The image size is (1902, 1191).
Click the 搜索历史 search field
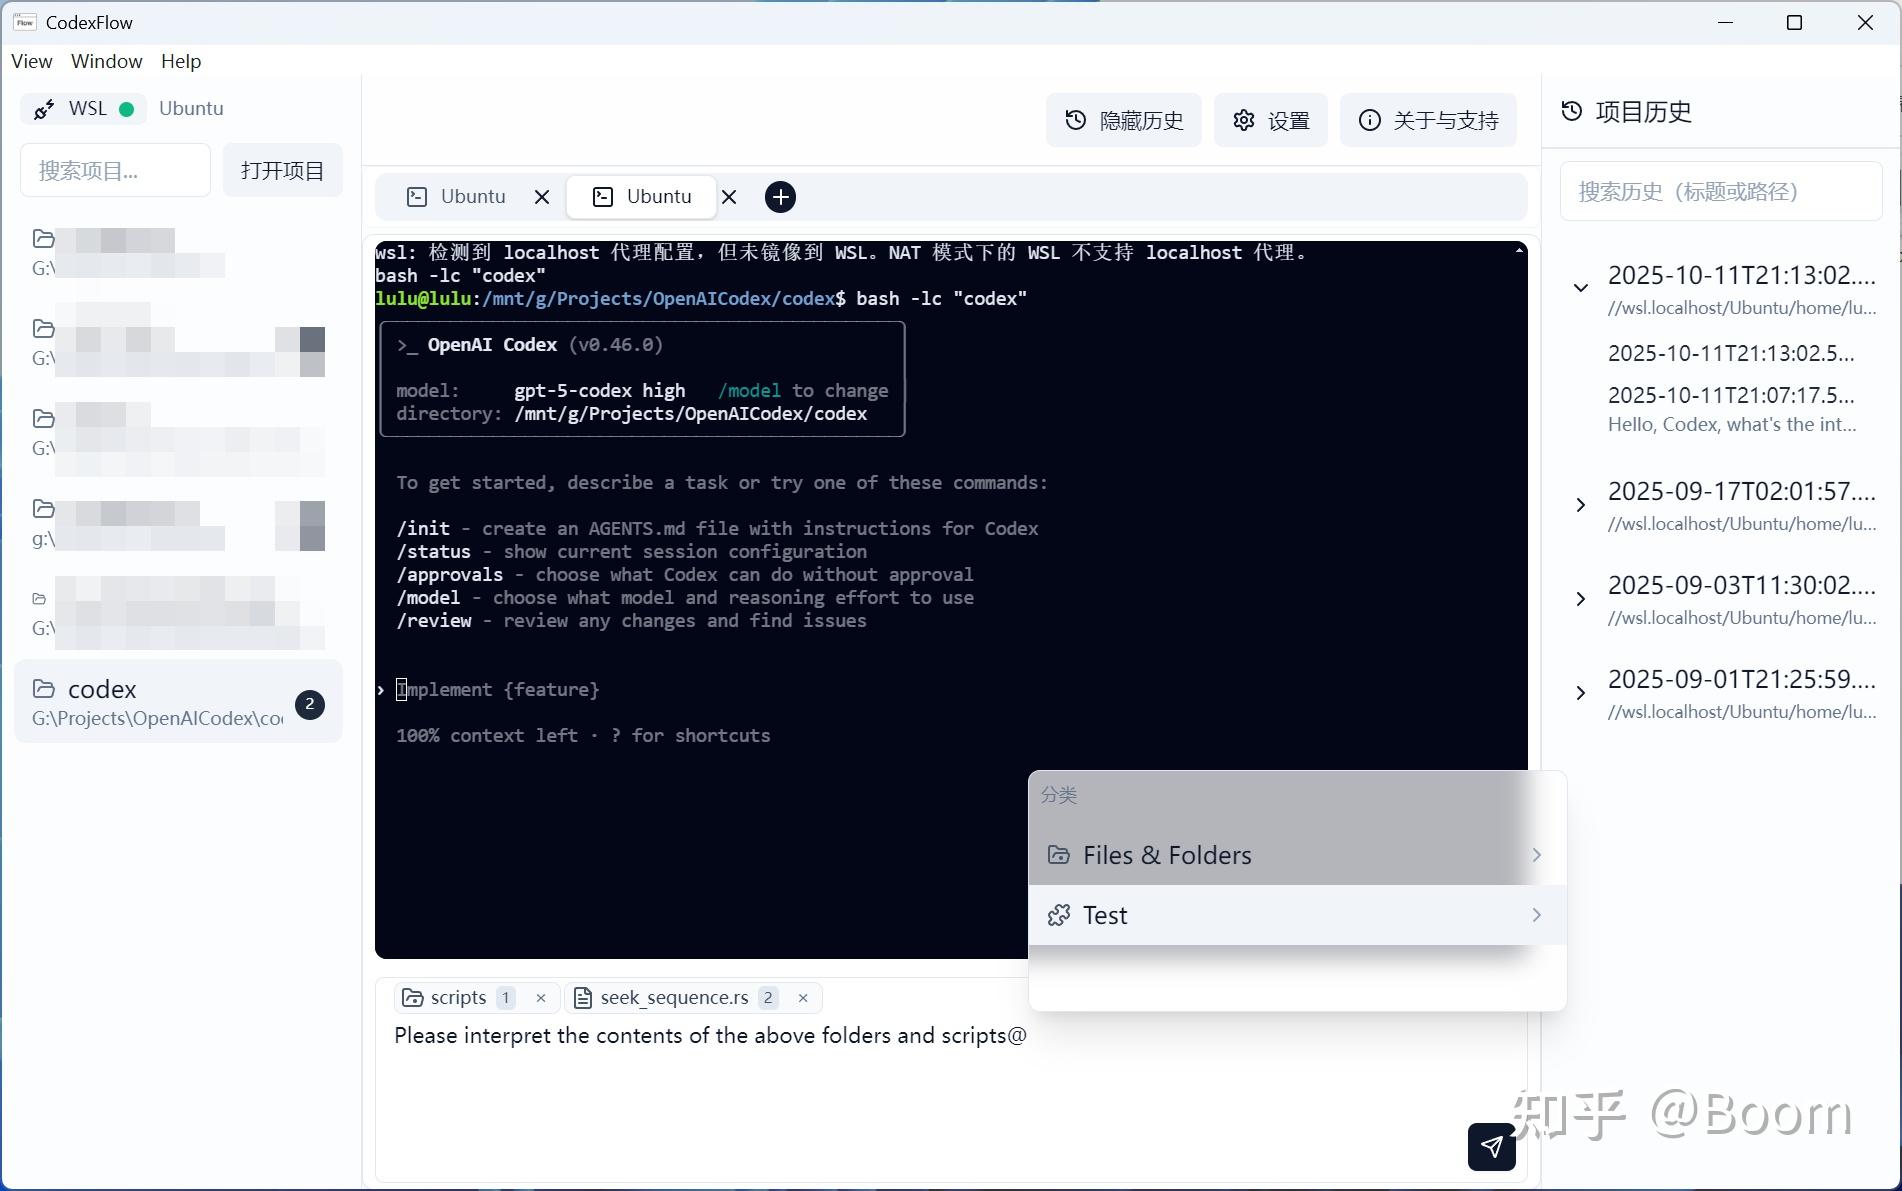point(1720,191)
